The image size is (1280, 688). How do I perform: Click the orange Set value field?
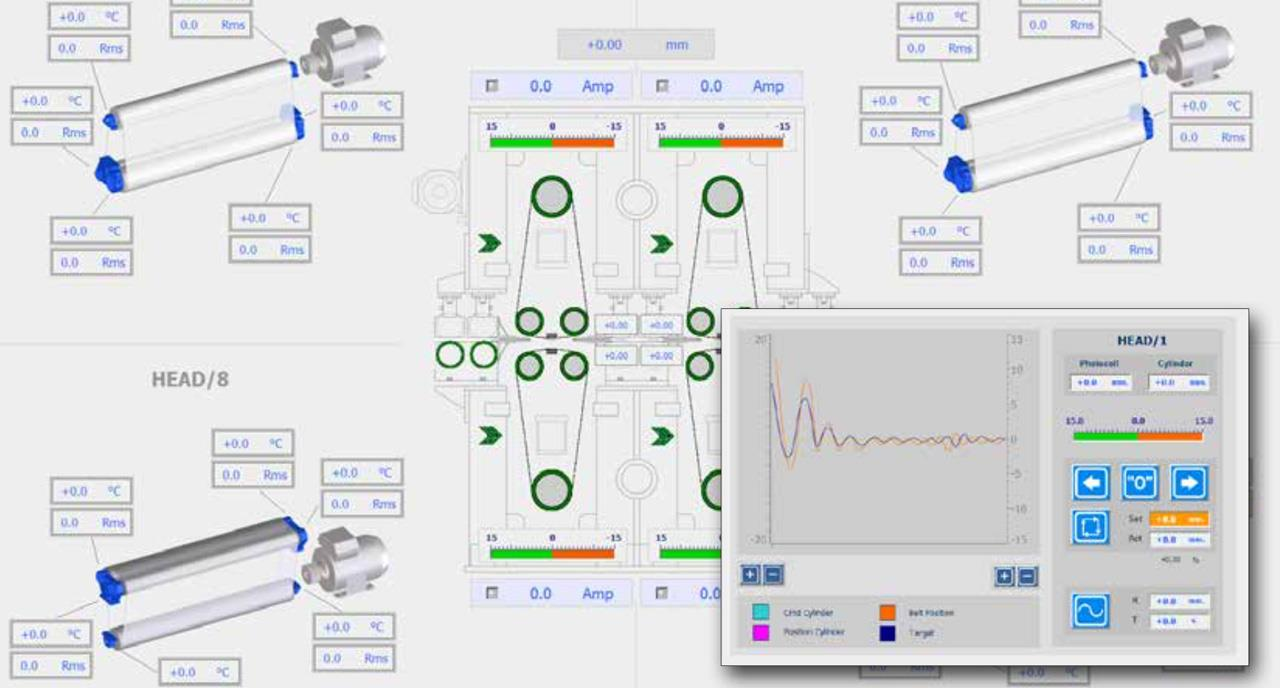pyautogui.click(x=1179, y=519)
